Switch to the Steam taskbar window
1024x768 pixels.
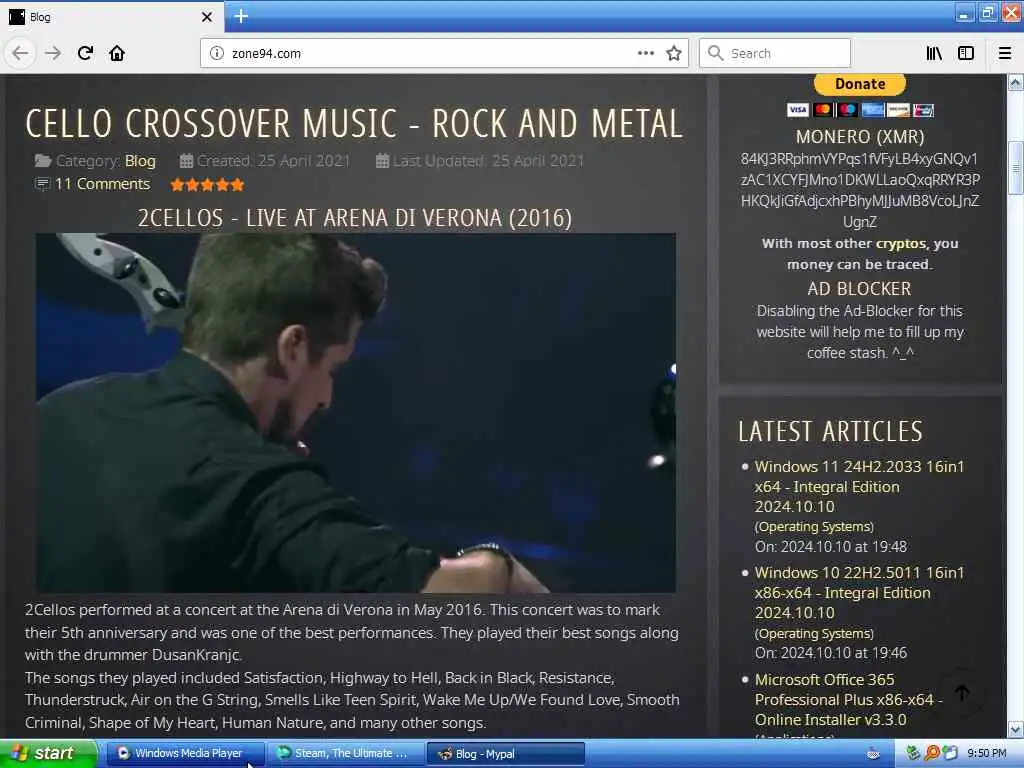click(x=345, y=754)
